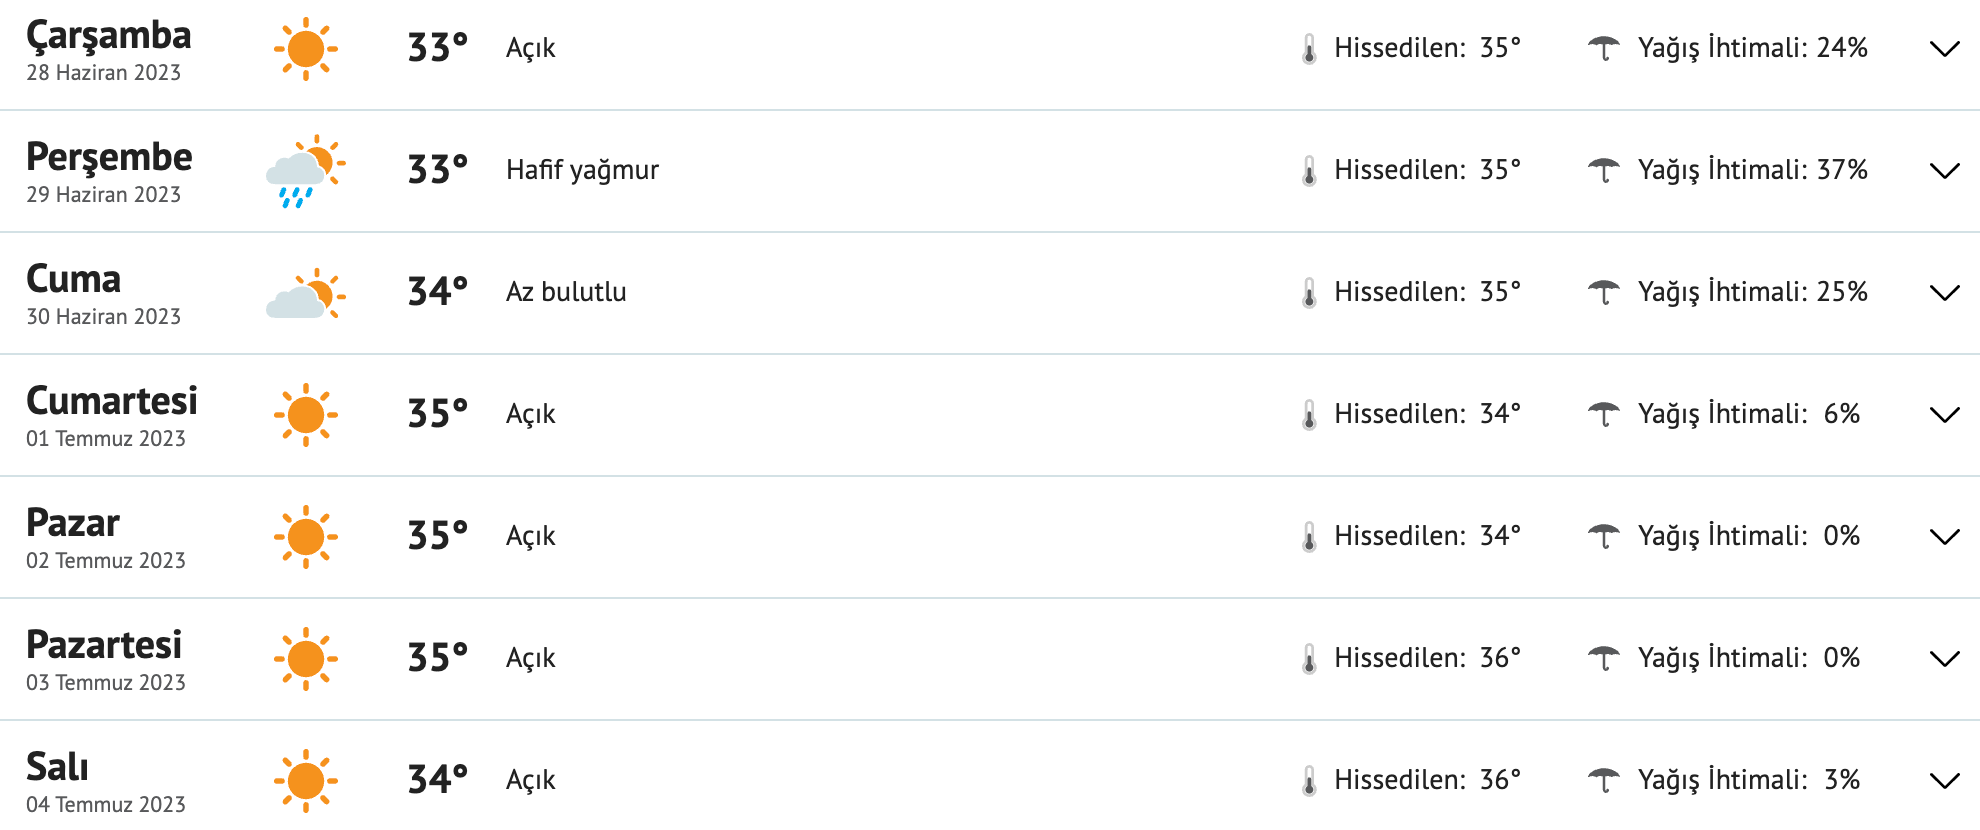Expand the forecast details for Çarşamba

pyautogui.click(x=1944, y=47)
